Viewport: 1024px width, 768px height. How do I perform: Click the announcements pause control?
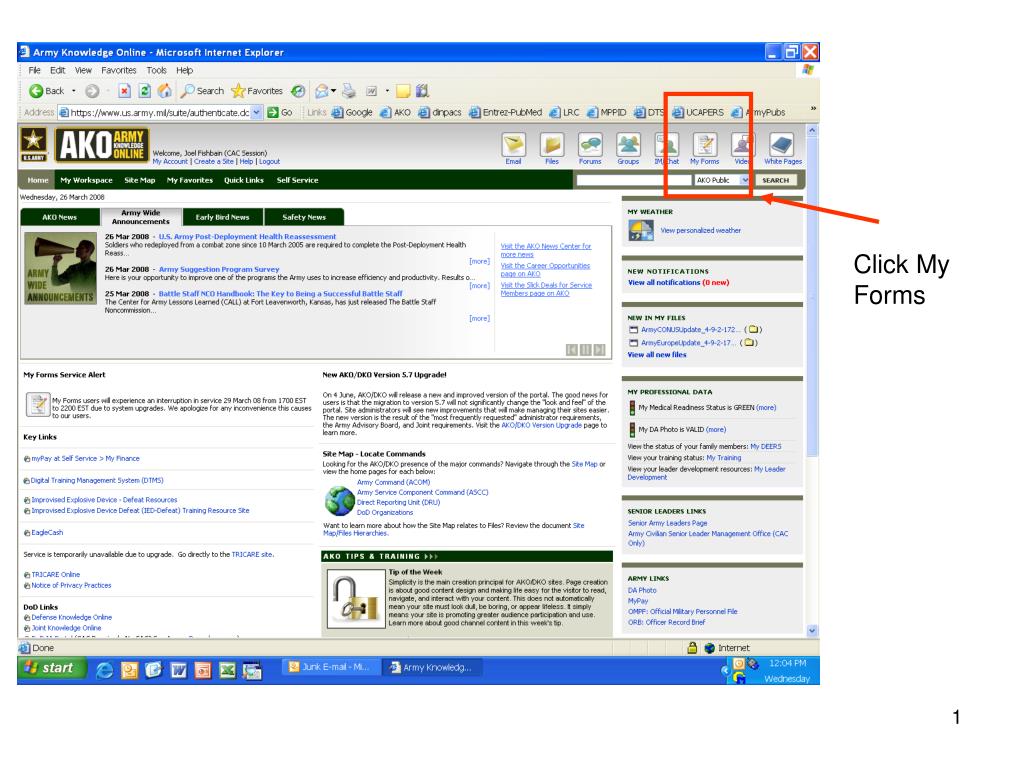coord(586,350)
